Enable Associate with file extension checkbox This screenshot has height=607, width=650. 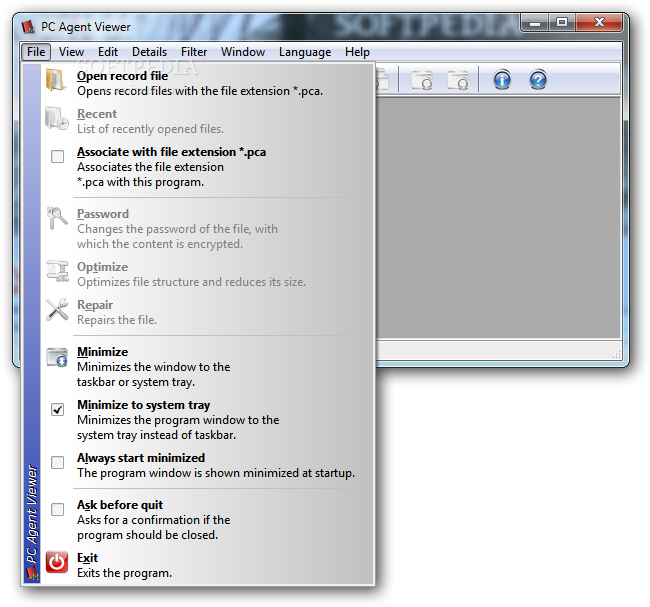[57, 156]
